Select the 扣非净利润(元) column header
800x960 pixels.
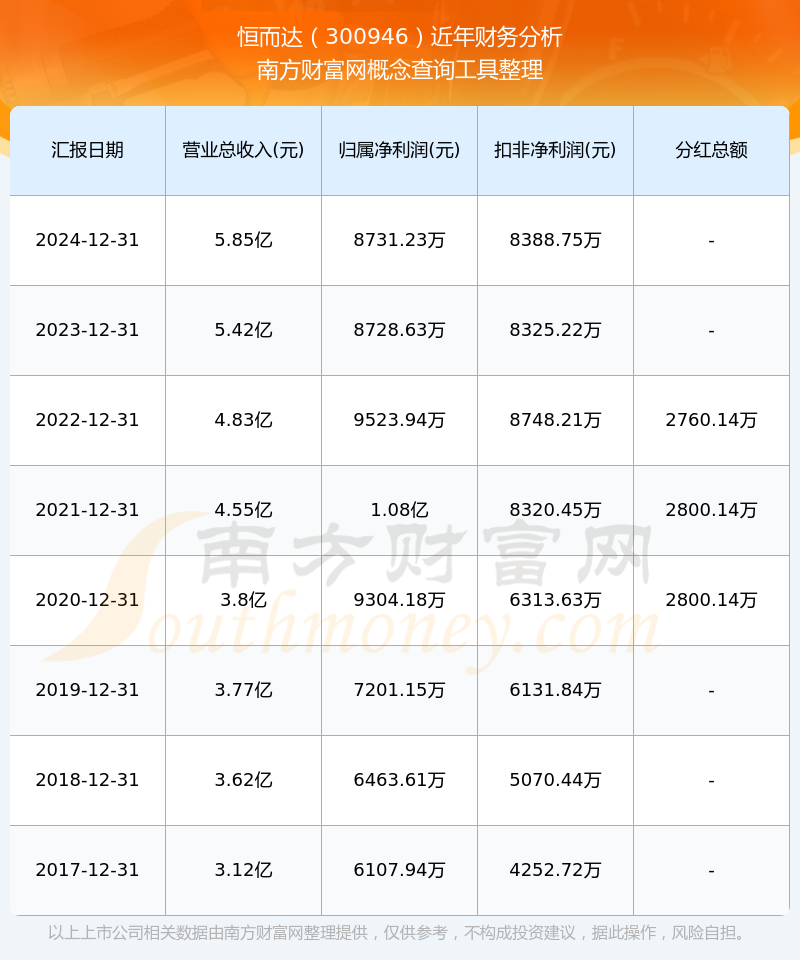555,150
